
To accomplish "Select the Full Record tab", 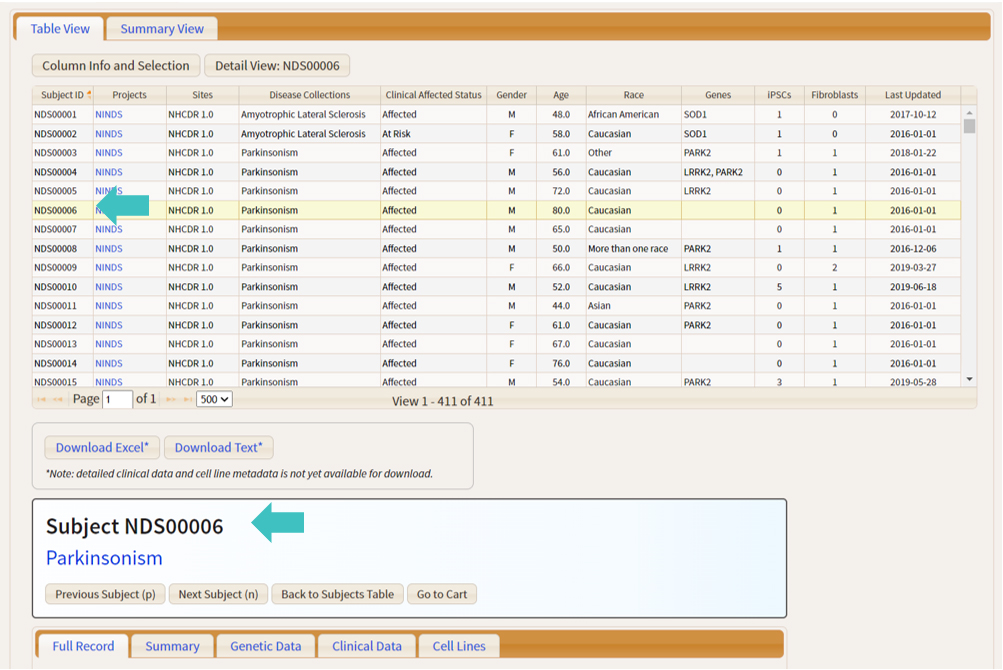I will coord(83,646).
